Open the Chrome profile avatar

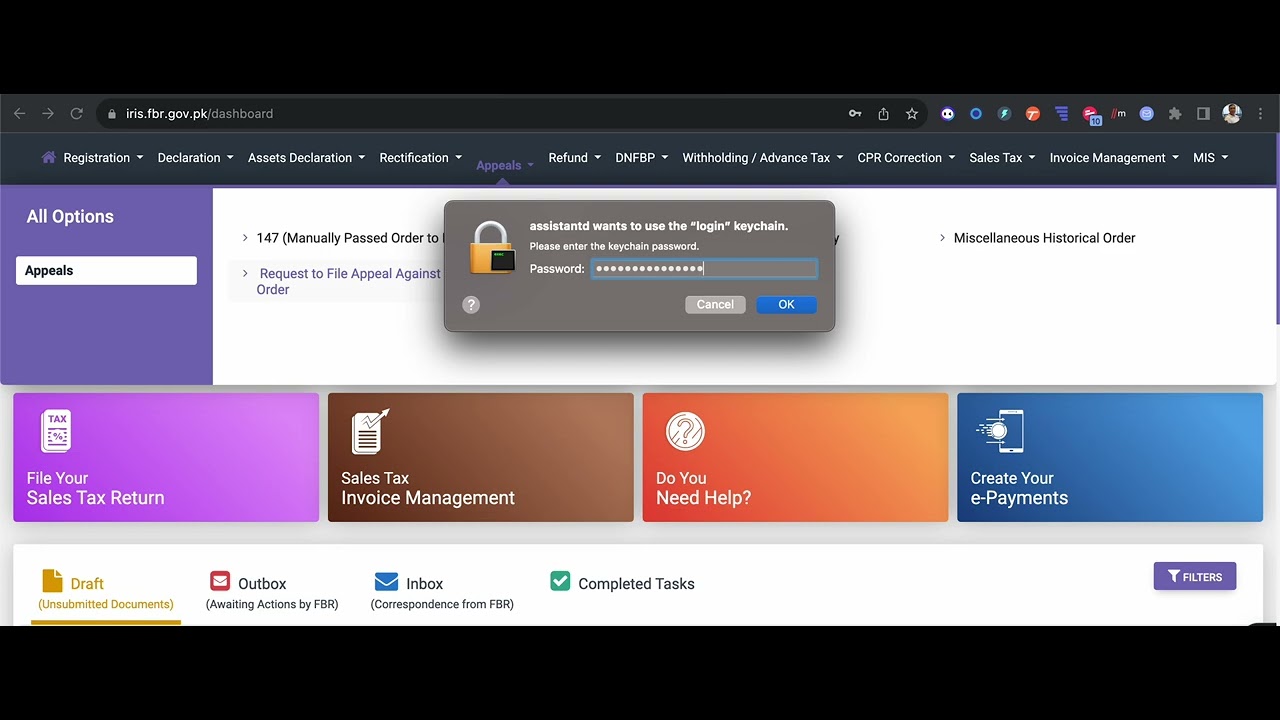[x=1232, y=114]
